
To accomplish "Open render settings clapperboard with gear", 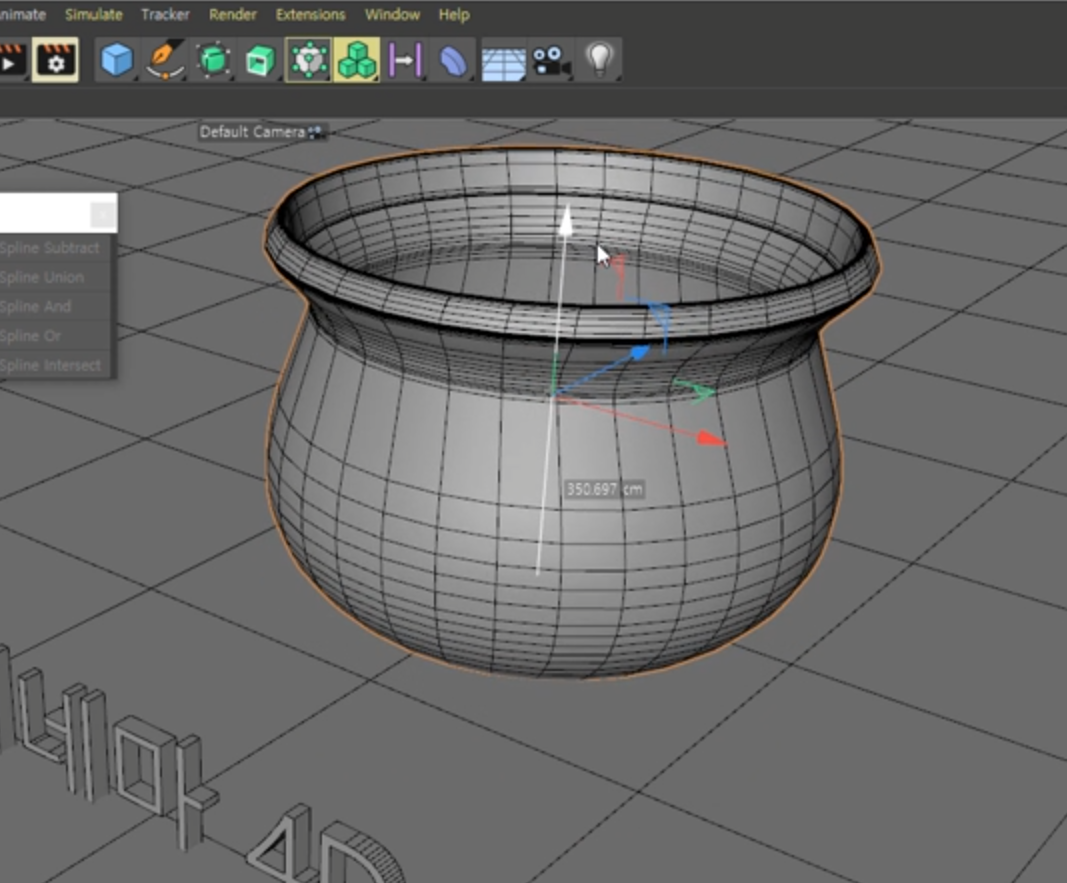I will click(x=55, y=61).
